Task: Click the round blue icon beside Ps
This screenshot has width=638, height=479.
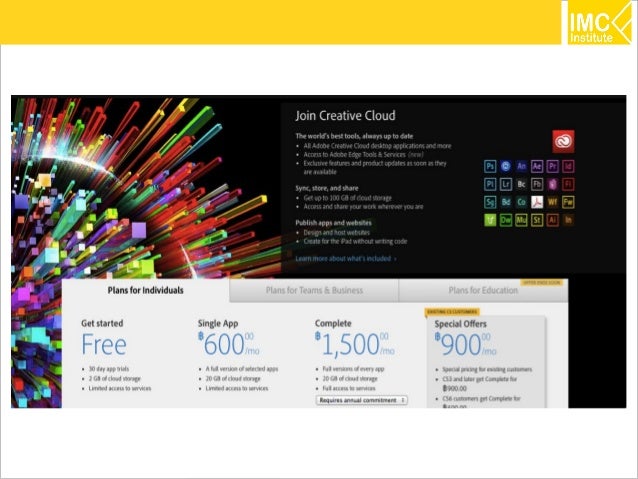Action: (x=505, y=166)
